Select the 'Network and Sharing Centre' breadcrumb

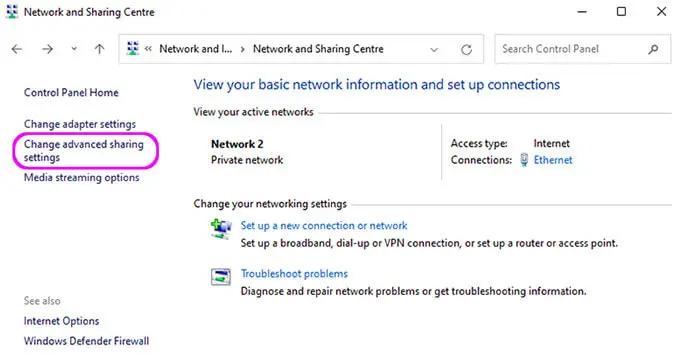pos(318,49)
